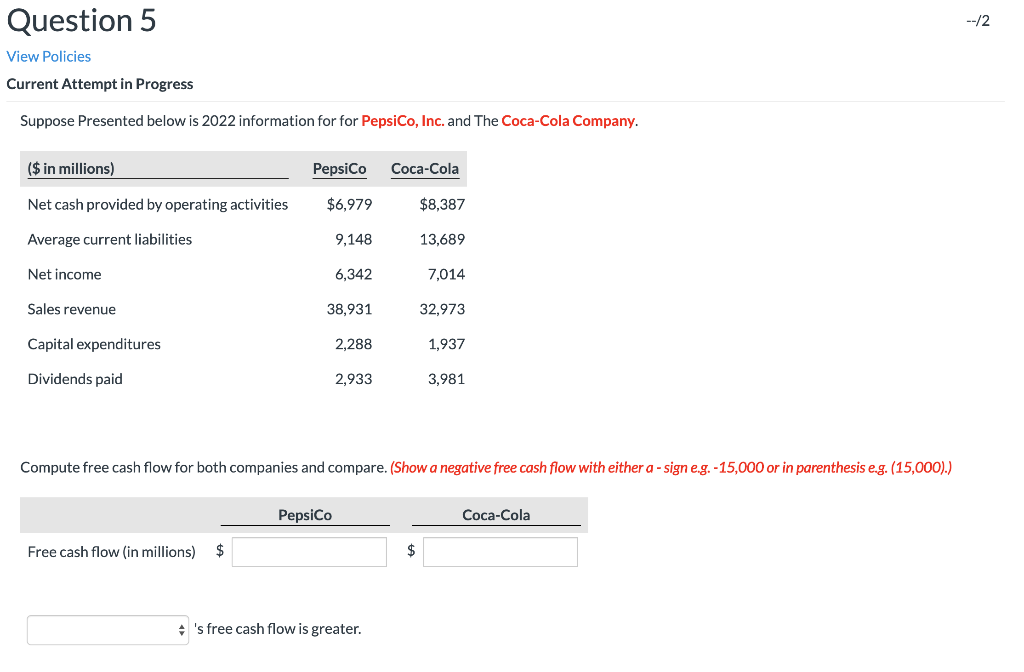Click the Free cash flow (in millions) label
Image resolution: width=1024 pixels, height=672 pixels.
(111, 551)
